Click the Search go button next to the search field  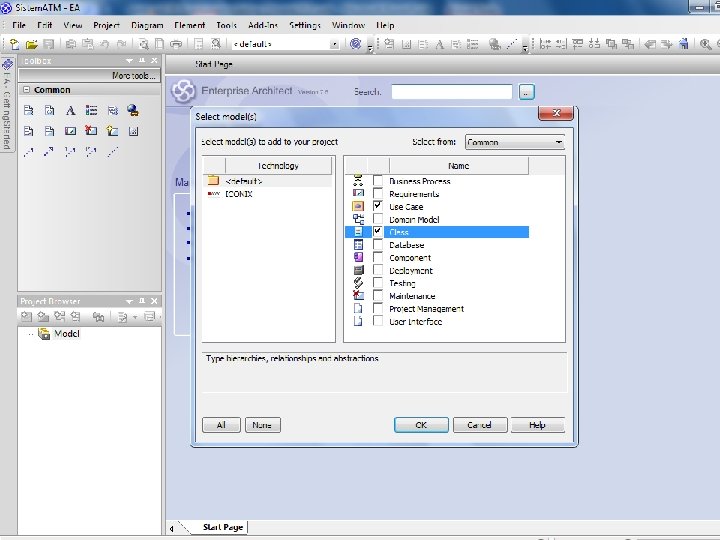[x=527, y=92]
